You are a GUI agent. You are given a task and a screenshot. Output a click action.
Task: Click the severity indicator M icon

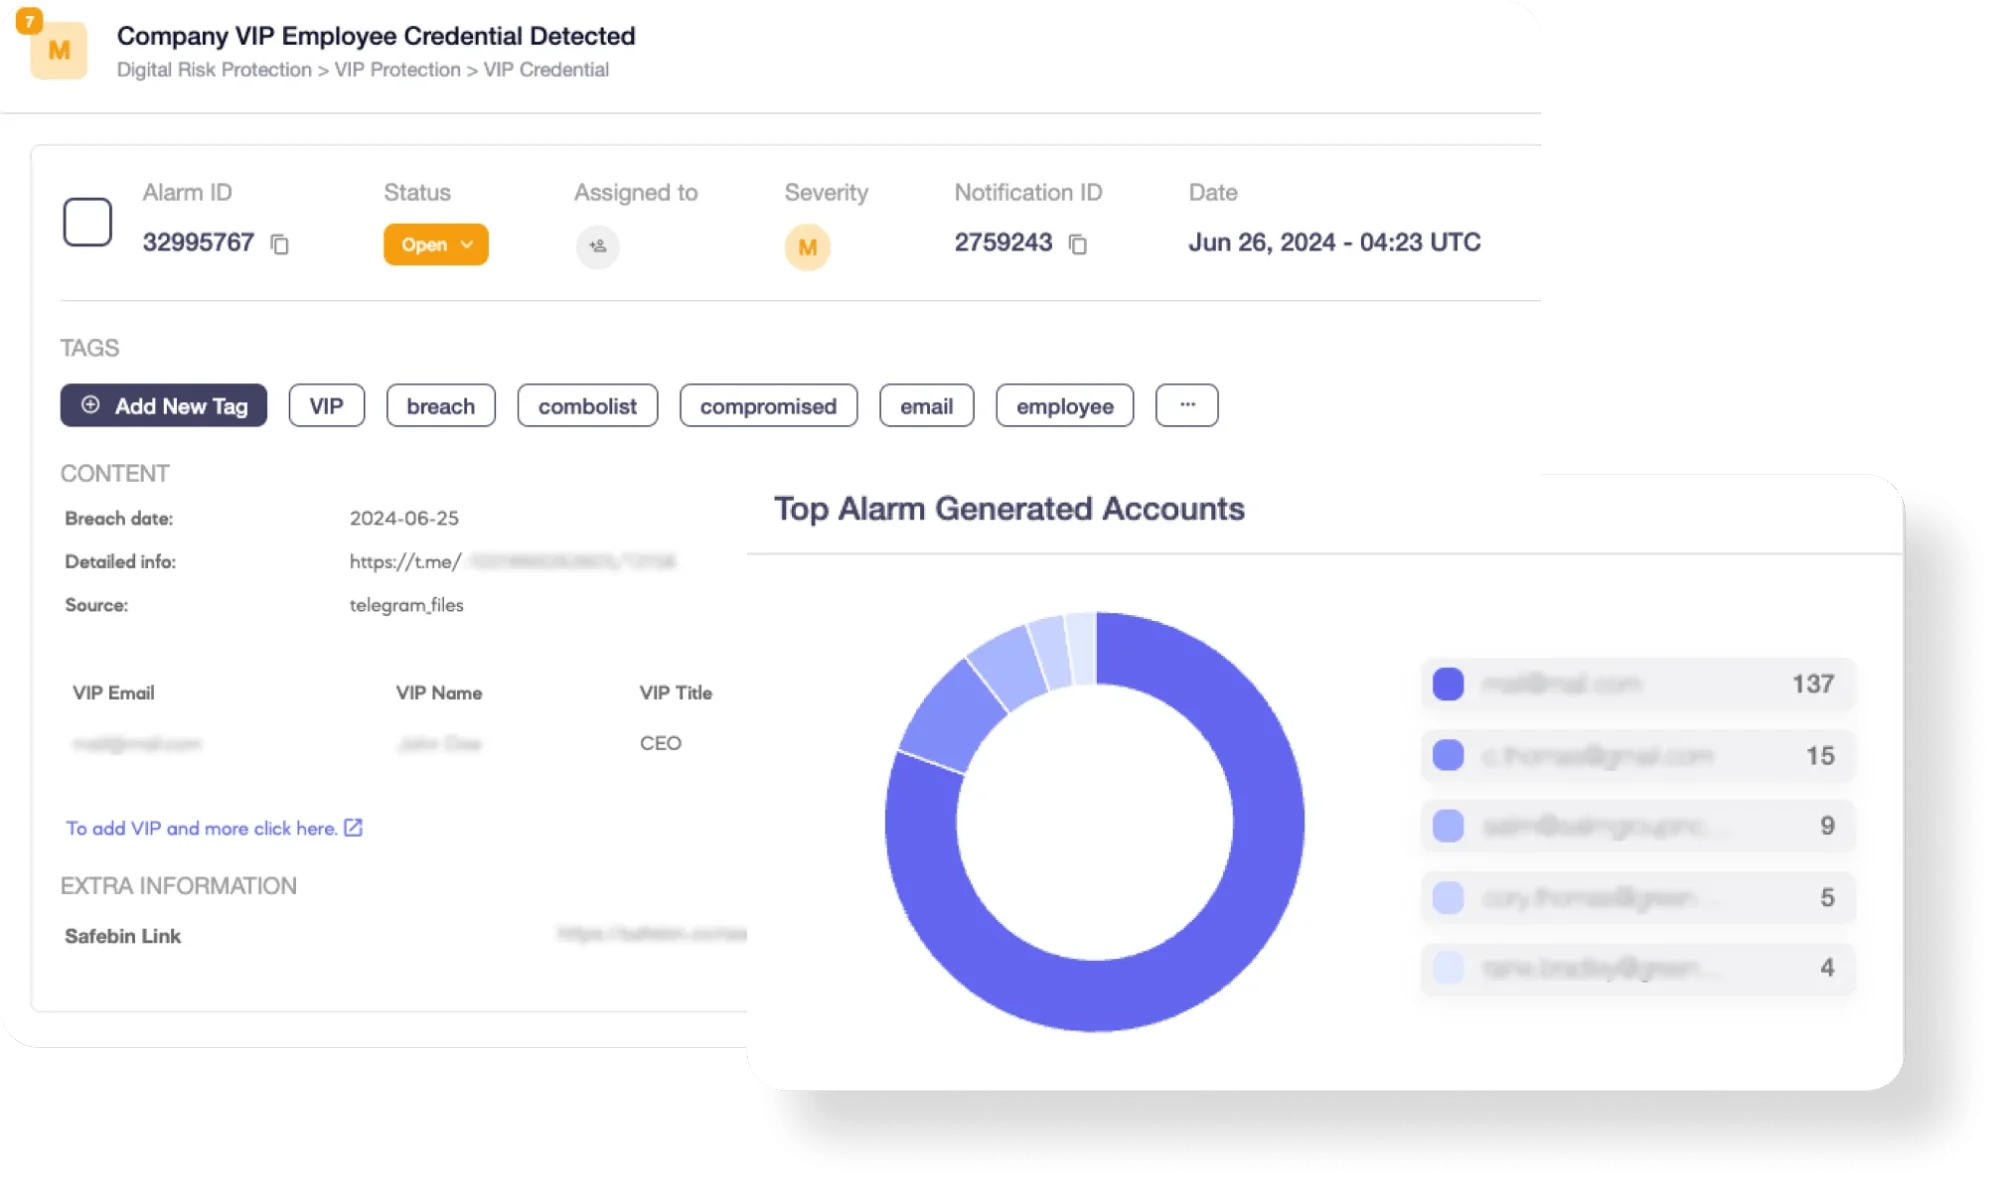pos(807,245)
